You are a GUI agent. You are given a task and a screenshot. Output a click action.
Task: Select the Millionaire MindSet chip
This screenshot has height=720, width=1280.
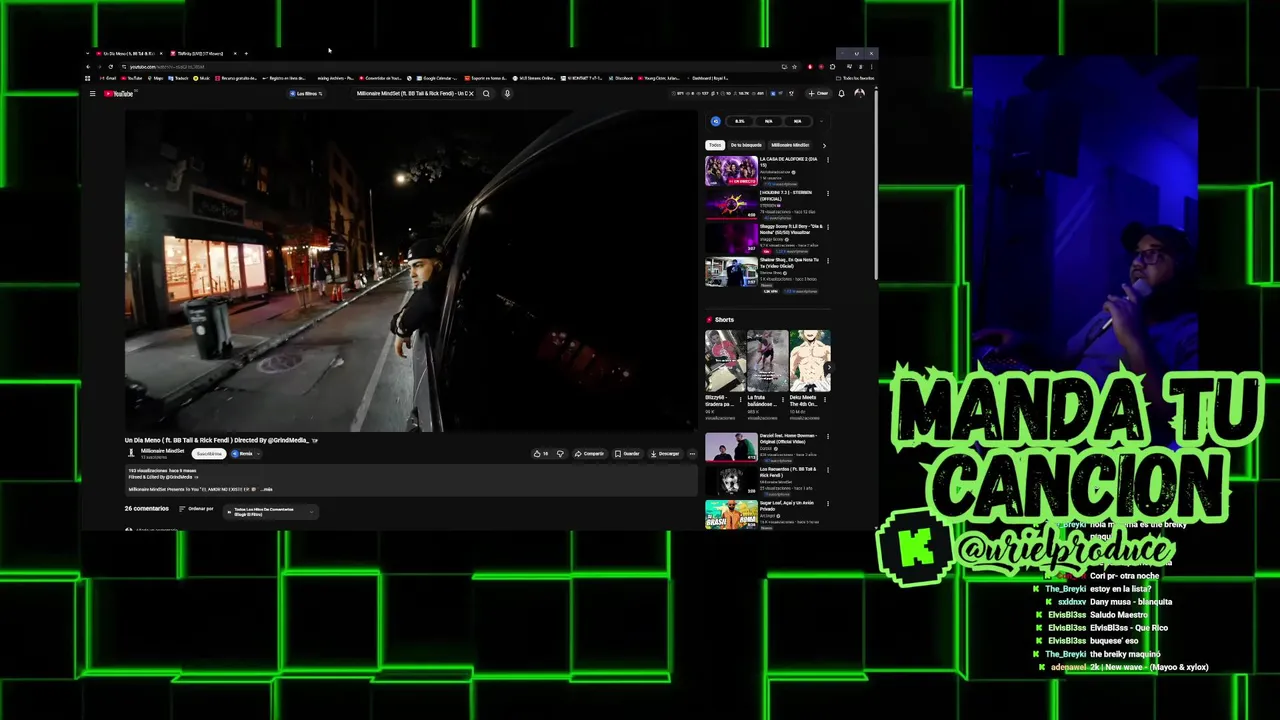790,145
